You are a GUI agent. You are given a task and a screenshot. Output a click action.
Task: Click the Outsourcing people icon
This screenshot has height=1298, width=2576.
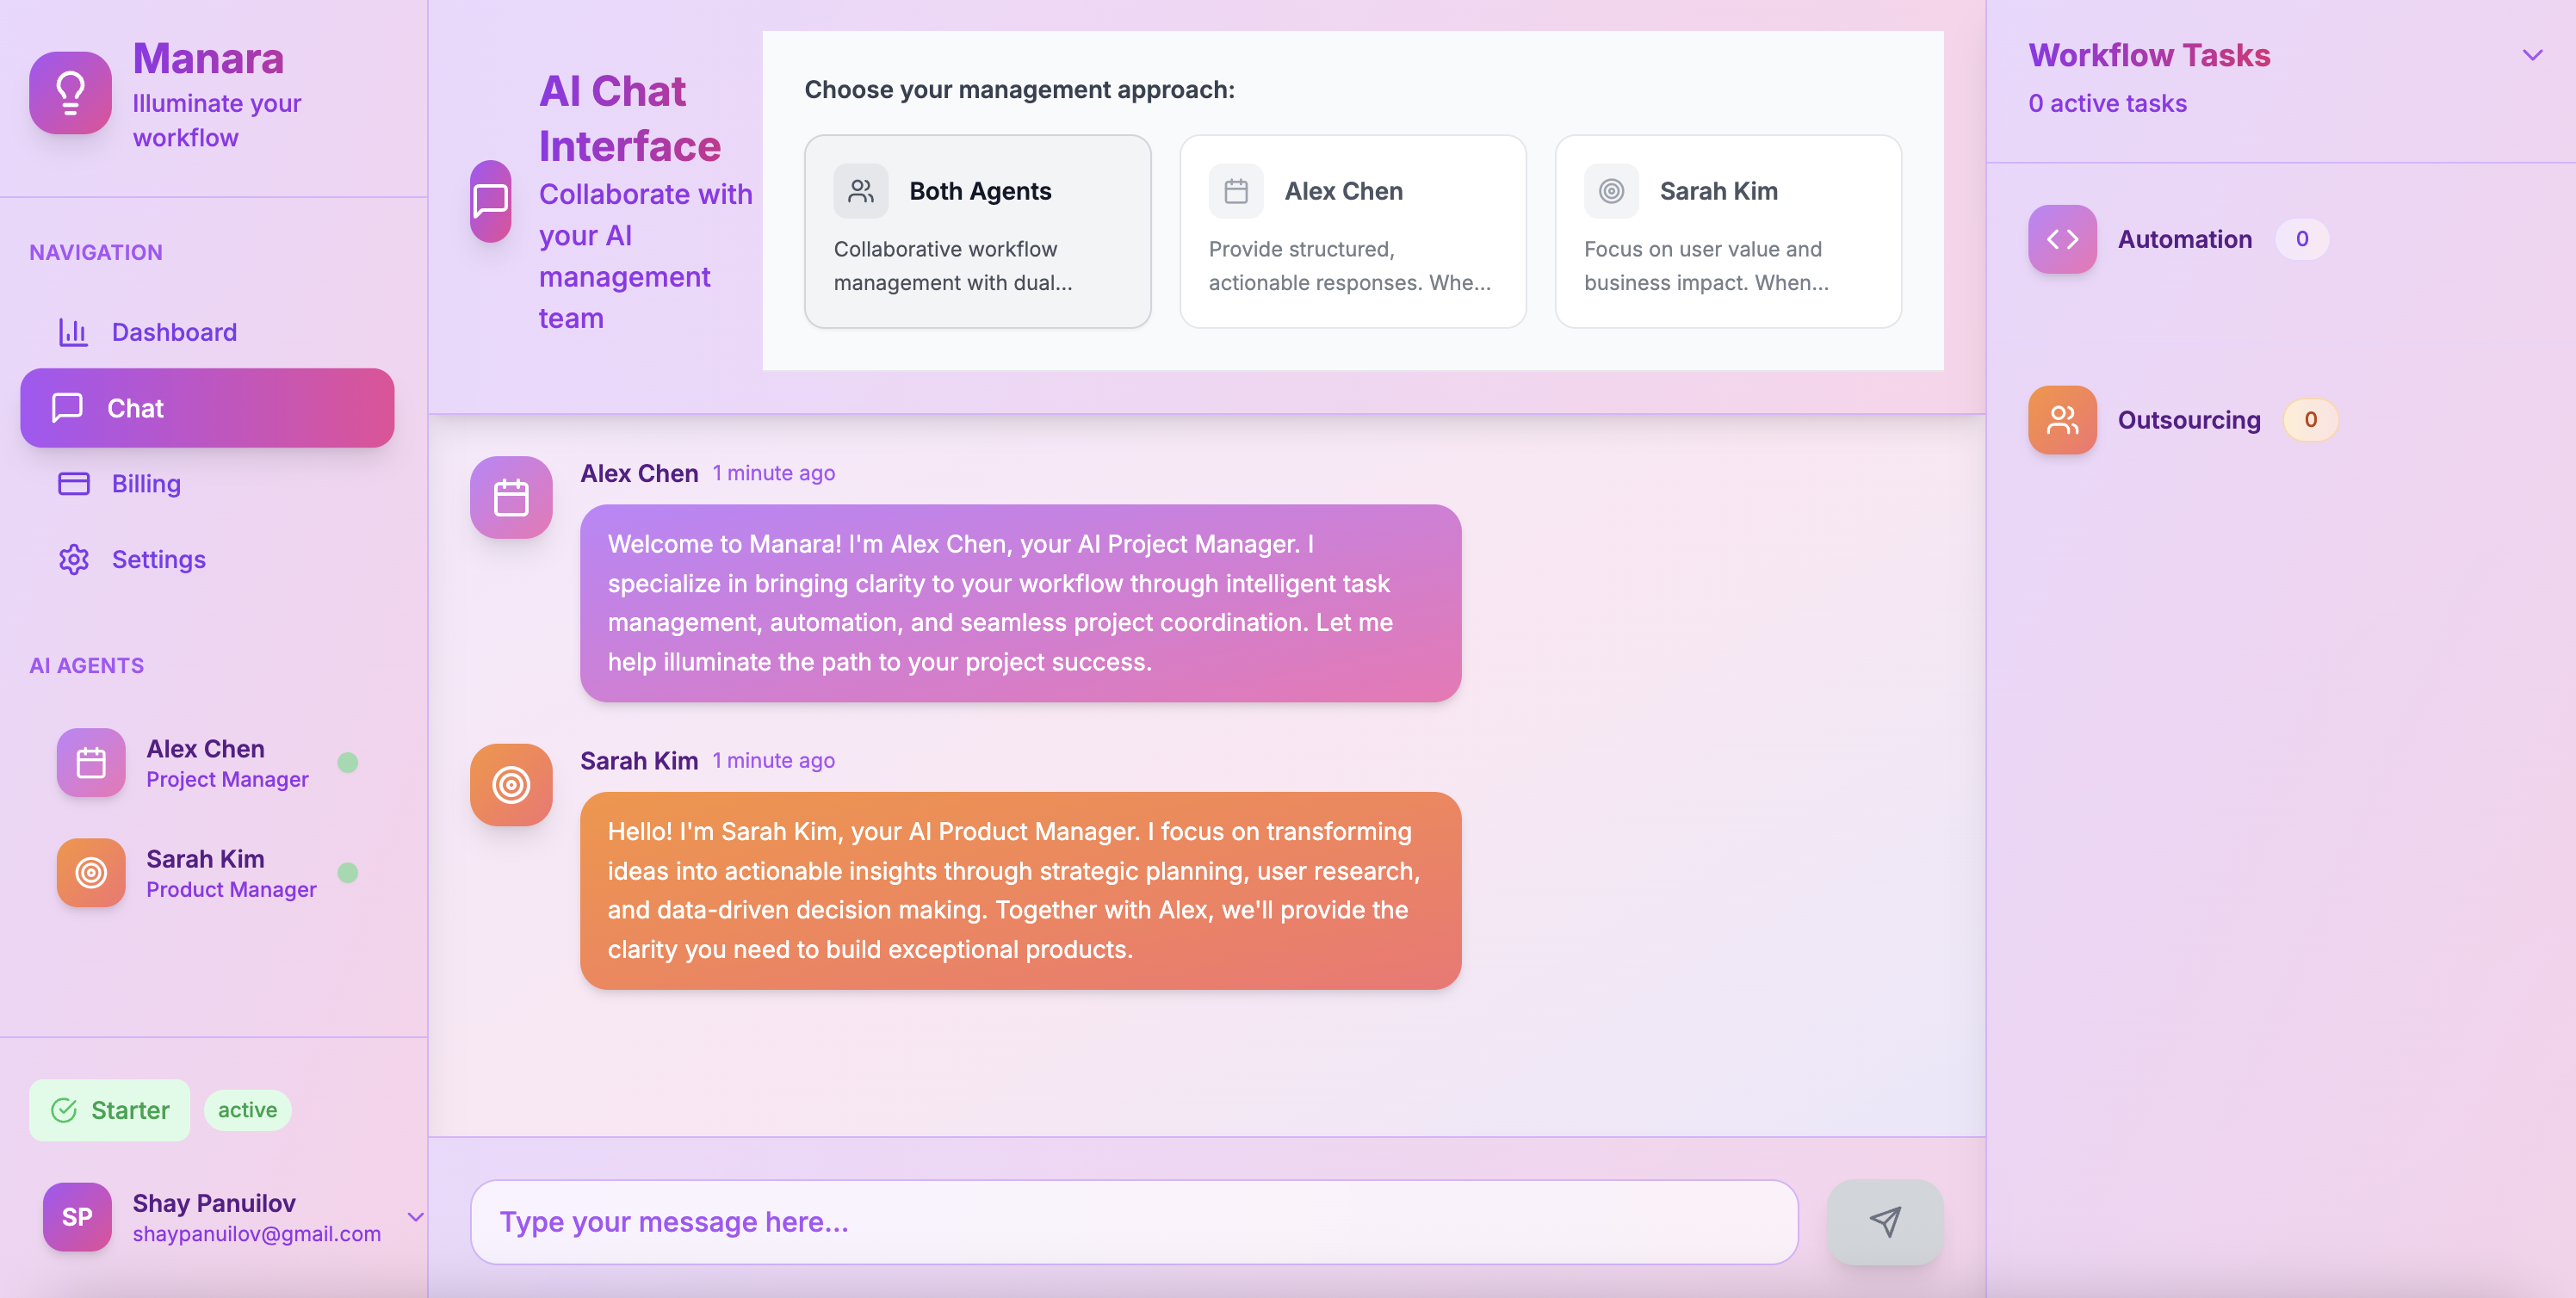[x=2061, y=419]
